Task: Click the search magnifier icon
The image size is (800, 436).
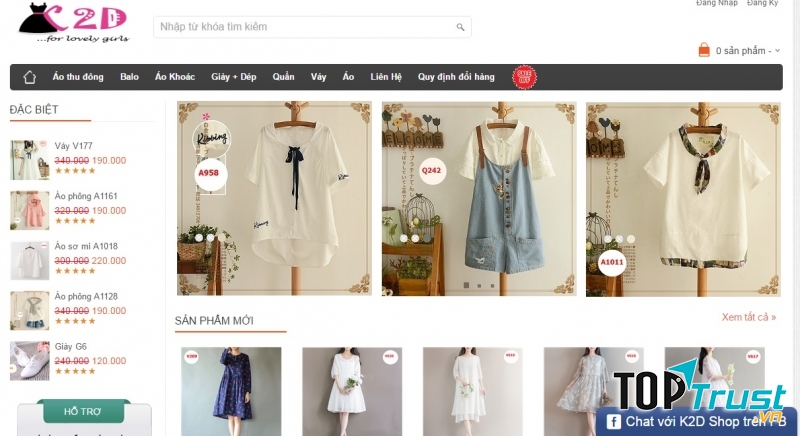Action: pyautogui.click(x=460, y=27)
